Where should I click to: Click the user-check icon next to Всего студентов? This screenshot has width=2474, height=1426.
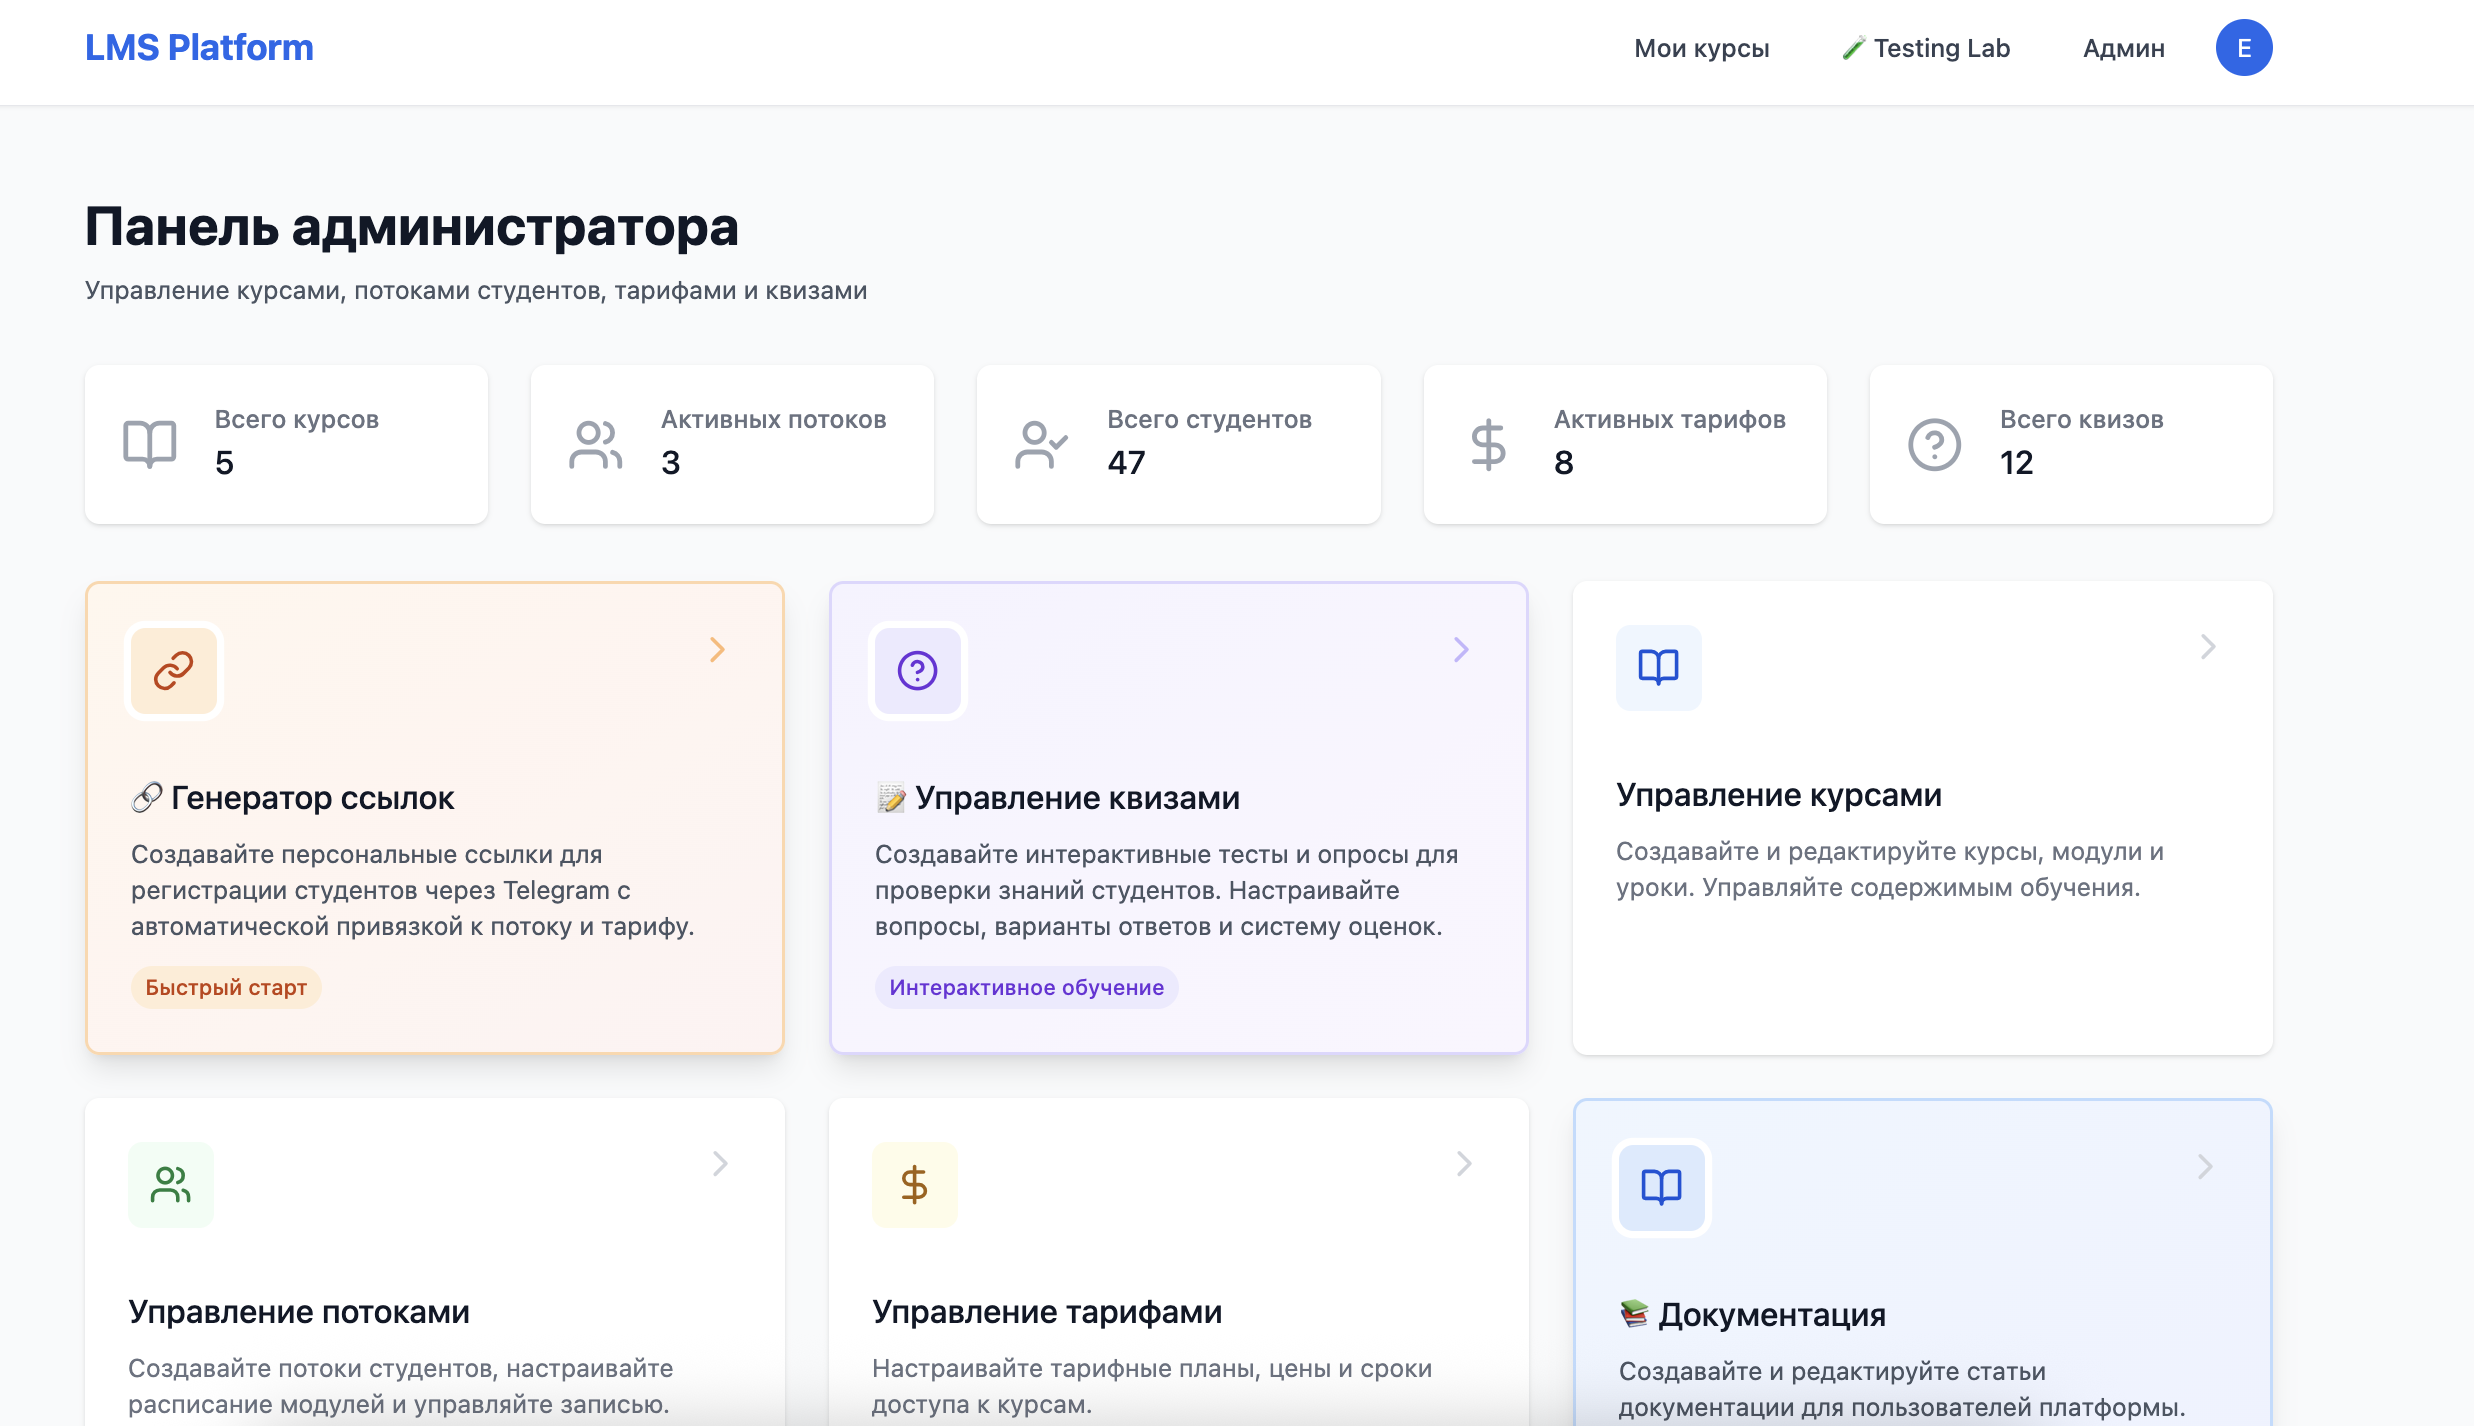[x=1040, y=443]
